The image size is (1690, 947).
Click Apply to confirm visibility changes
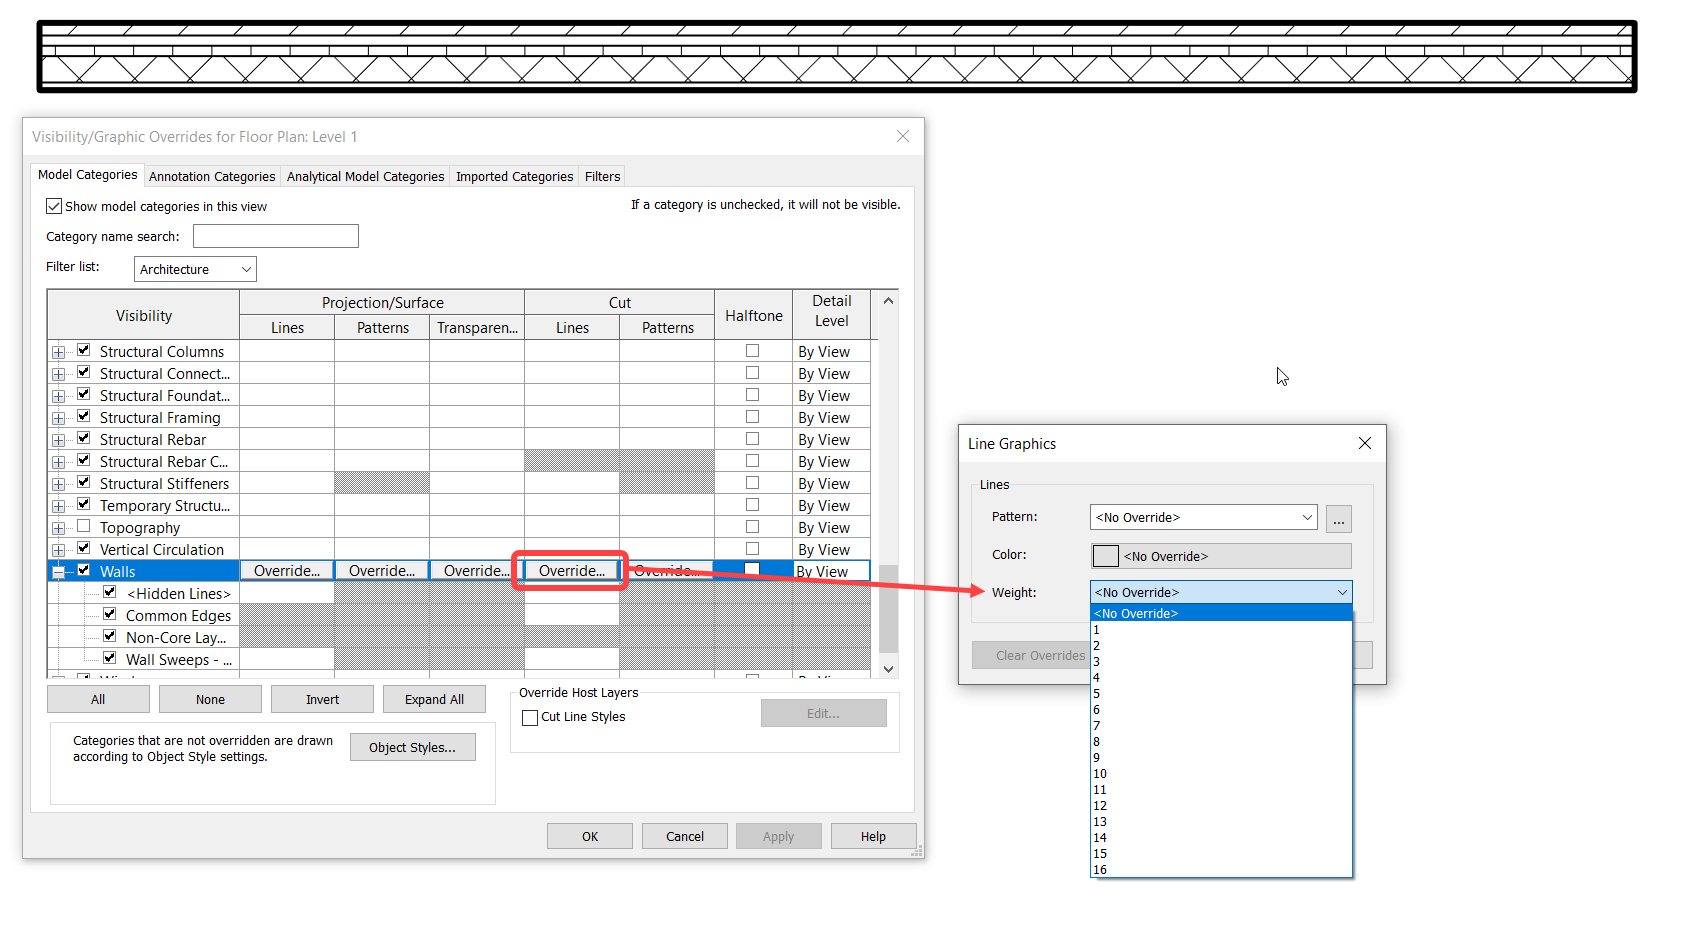(x=778, y=836)
